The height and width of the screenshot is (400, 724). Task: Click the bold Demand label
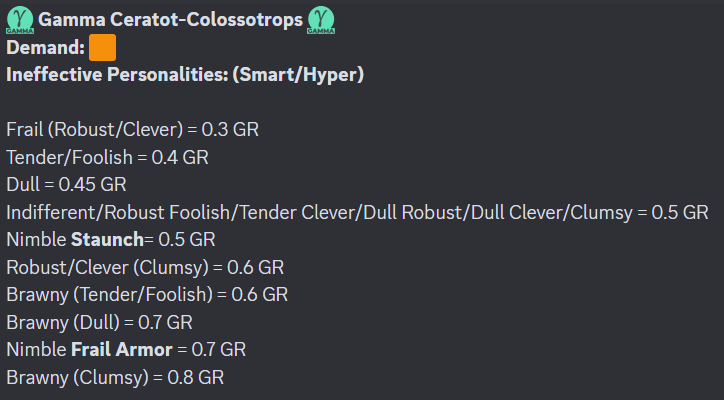(x=45, y=48)
